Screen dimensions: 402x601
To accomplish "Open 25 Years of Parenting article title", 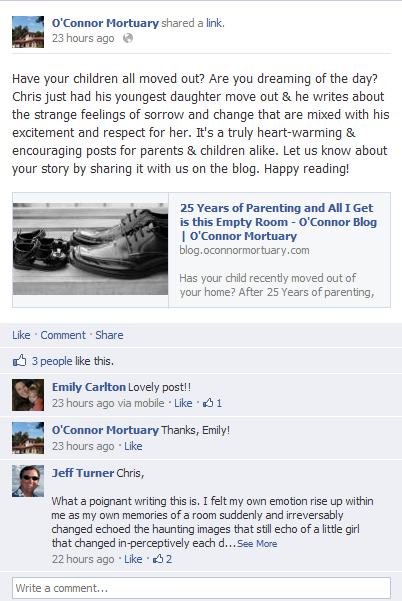I will tap(278, 222).
